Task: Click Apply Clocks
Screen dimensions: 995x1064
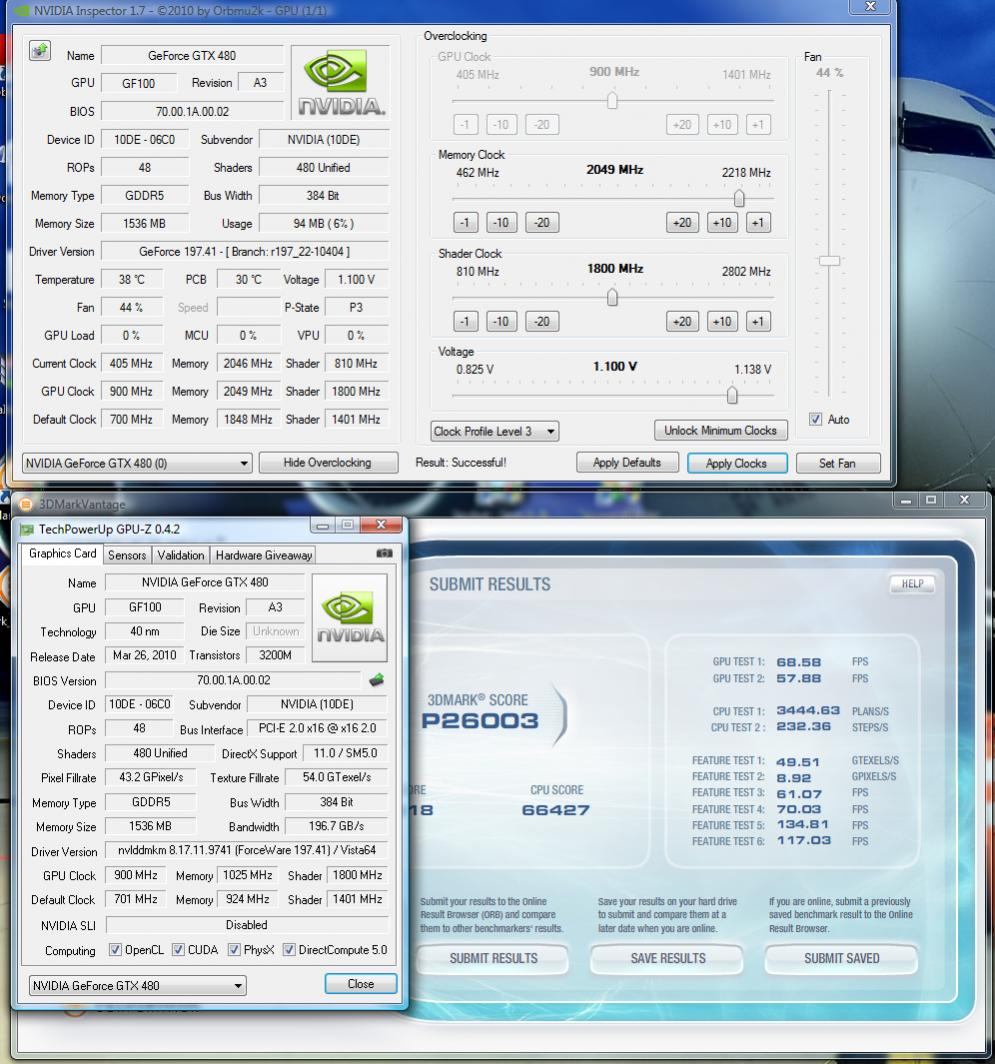Action: (736, 463)
